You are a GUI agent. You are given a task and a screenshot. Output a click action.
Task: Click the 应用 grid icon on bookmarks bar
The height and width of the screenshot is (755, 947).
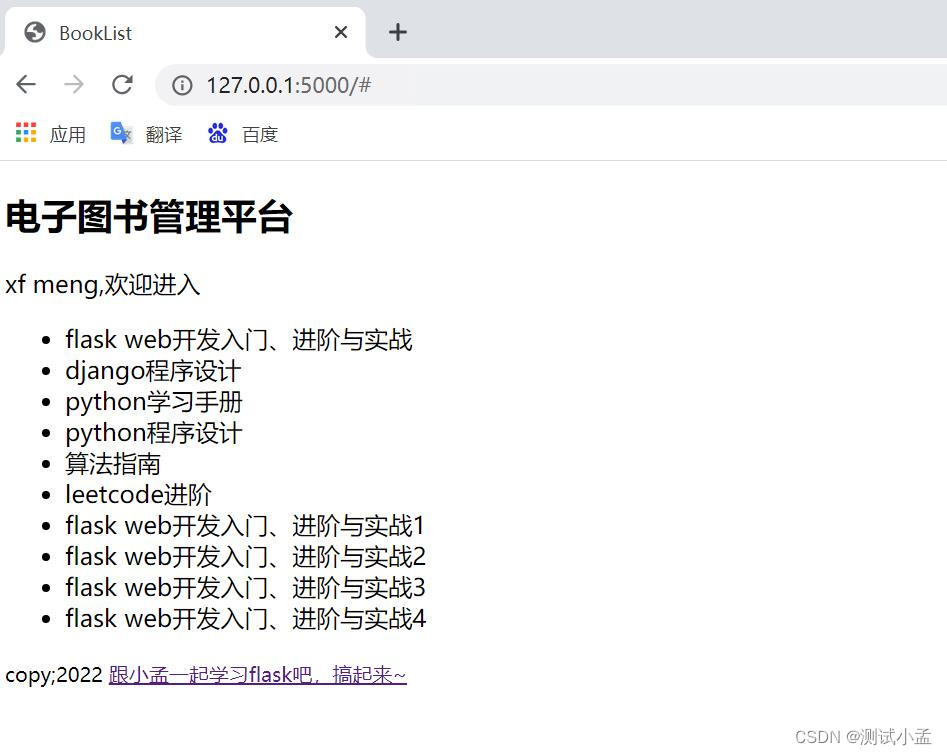tap(25, 132)
